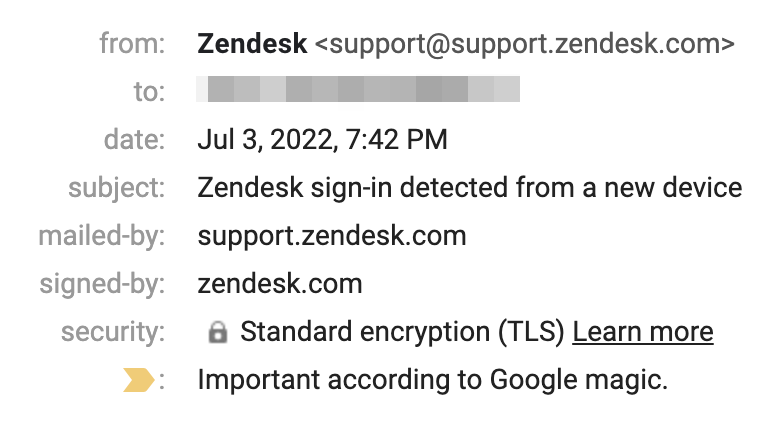784x440 pixels.
Task: Click the Standard encryption (TLS) text
Action: 403,332
